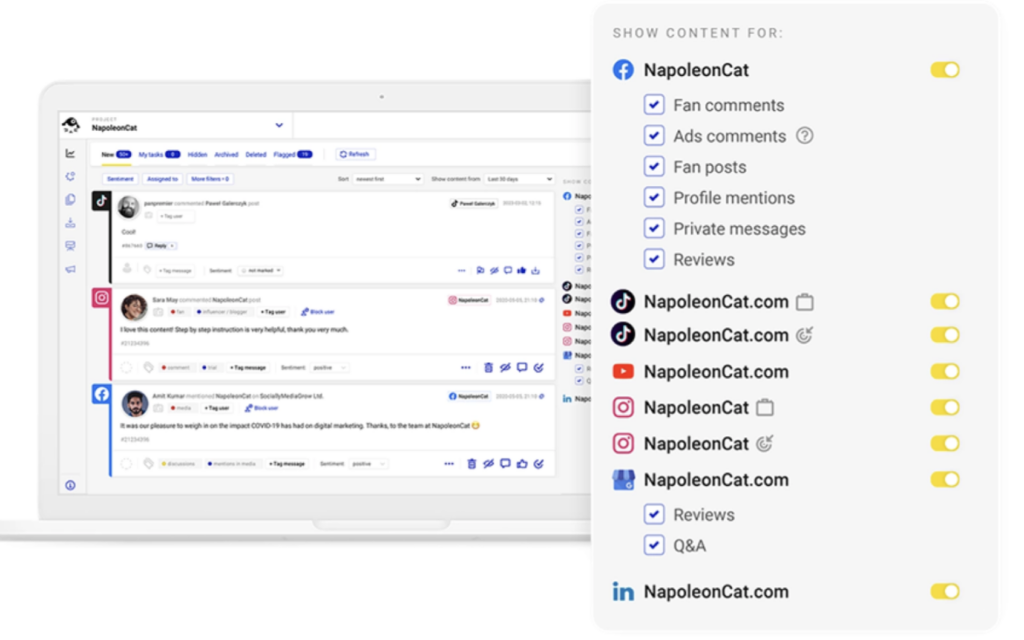Click the info icon at the sidebar bottom
This screenshot has height=640, width=1024.
[71, 485]
